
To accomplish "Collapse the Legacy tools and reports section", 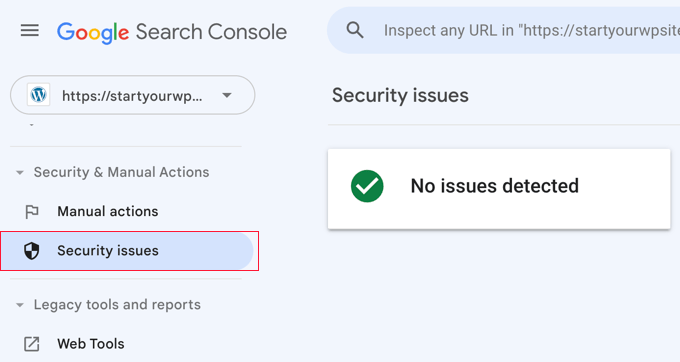I will (20, 305).
